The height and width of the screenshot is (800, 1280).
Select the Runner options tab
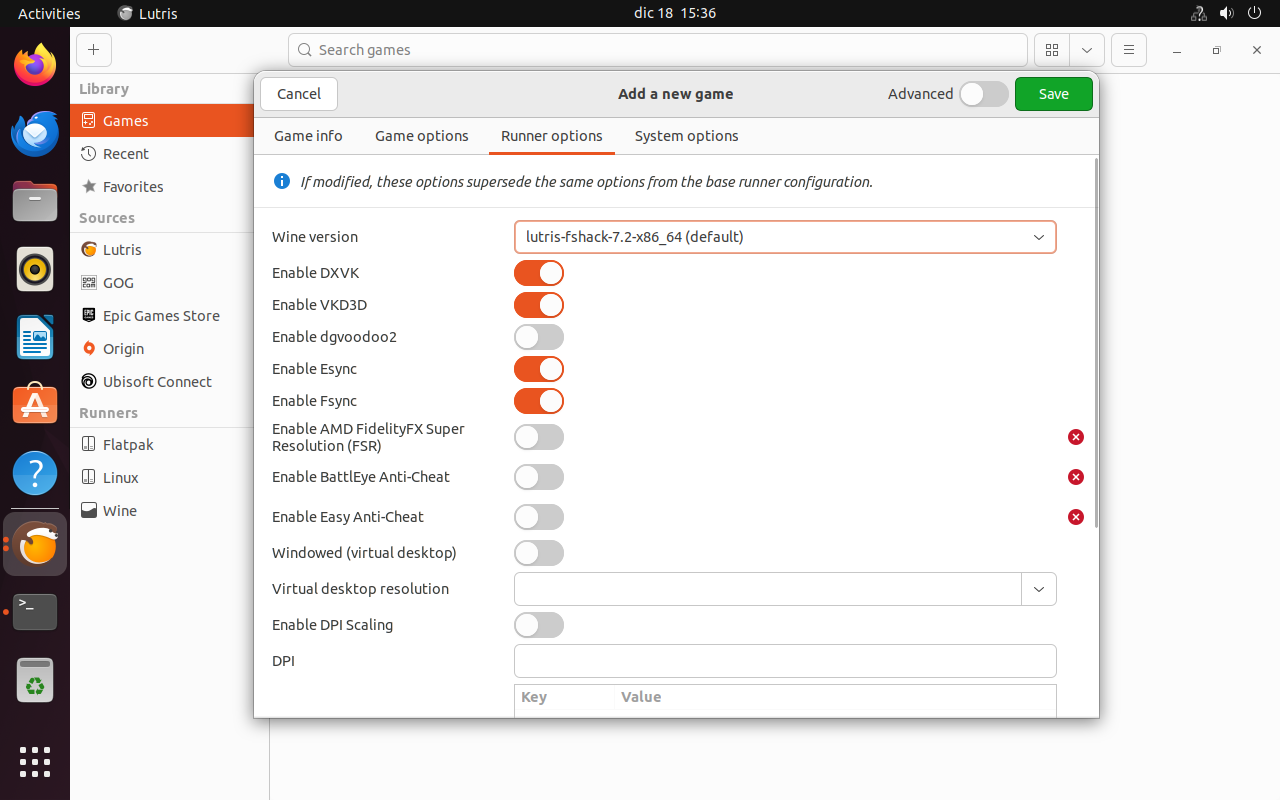(x=552, y=136)
